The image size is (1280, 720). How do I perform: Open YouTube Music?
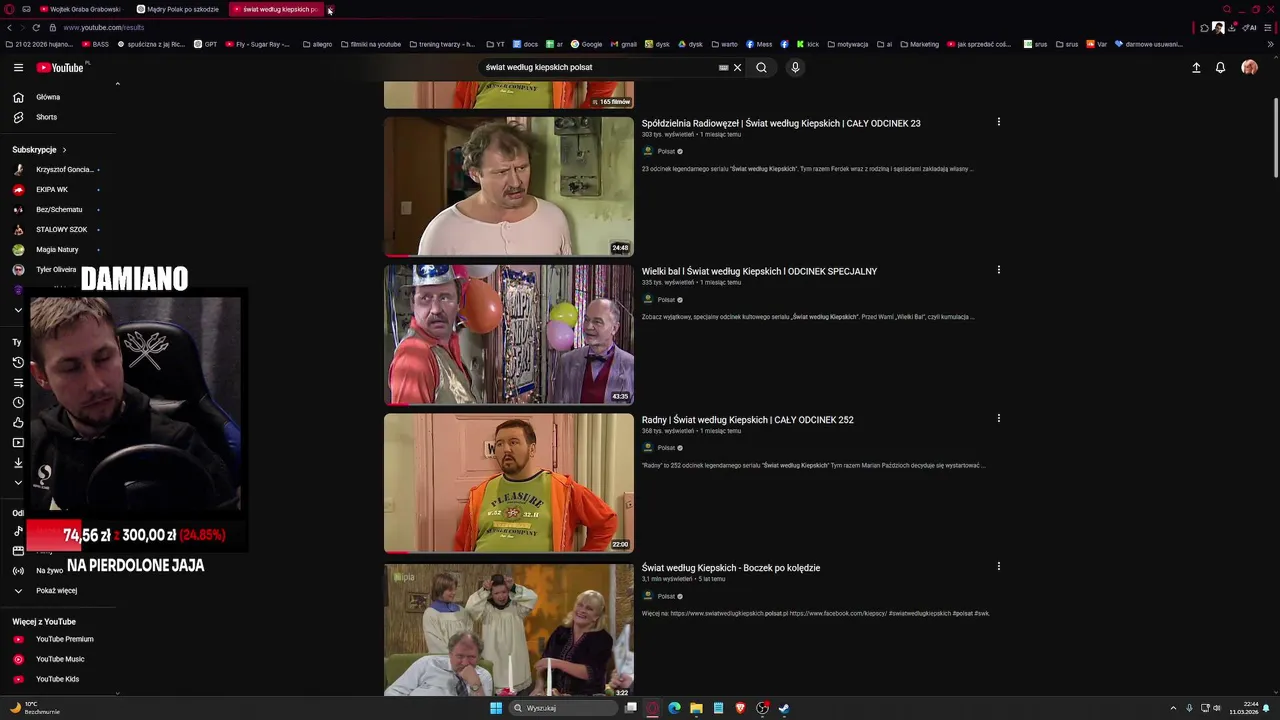62,659
